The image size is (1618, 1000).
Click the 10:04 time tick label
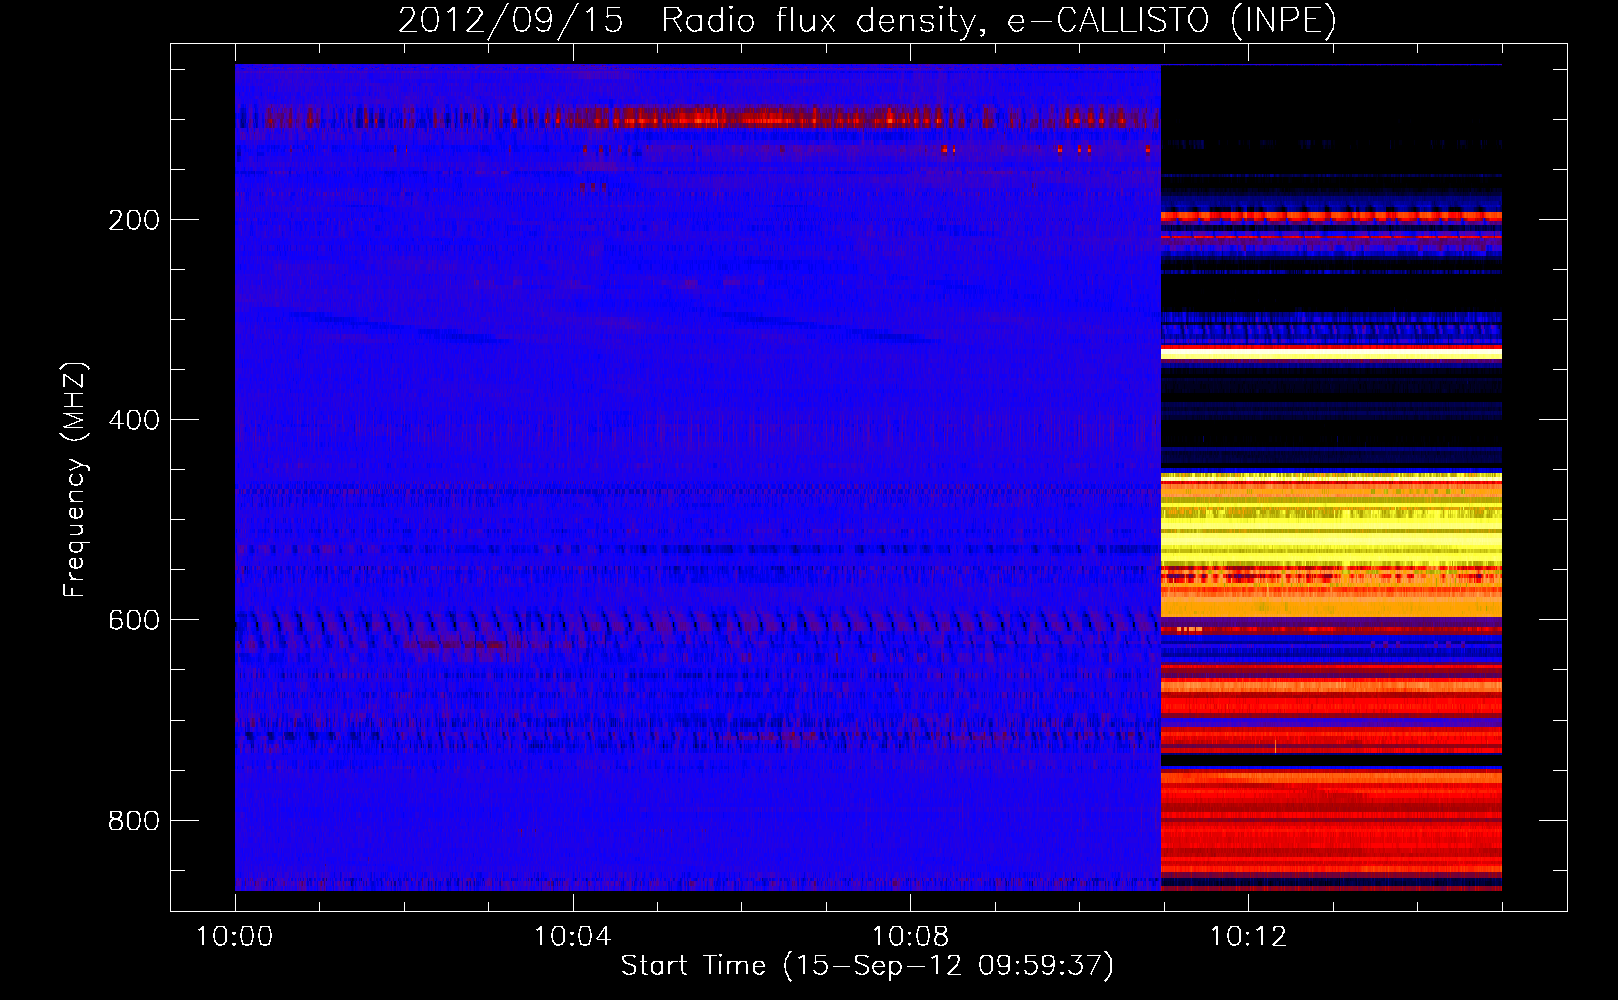[x=572, y=937]
